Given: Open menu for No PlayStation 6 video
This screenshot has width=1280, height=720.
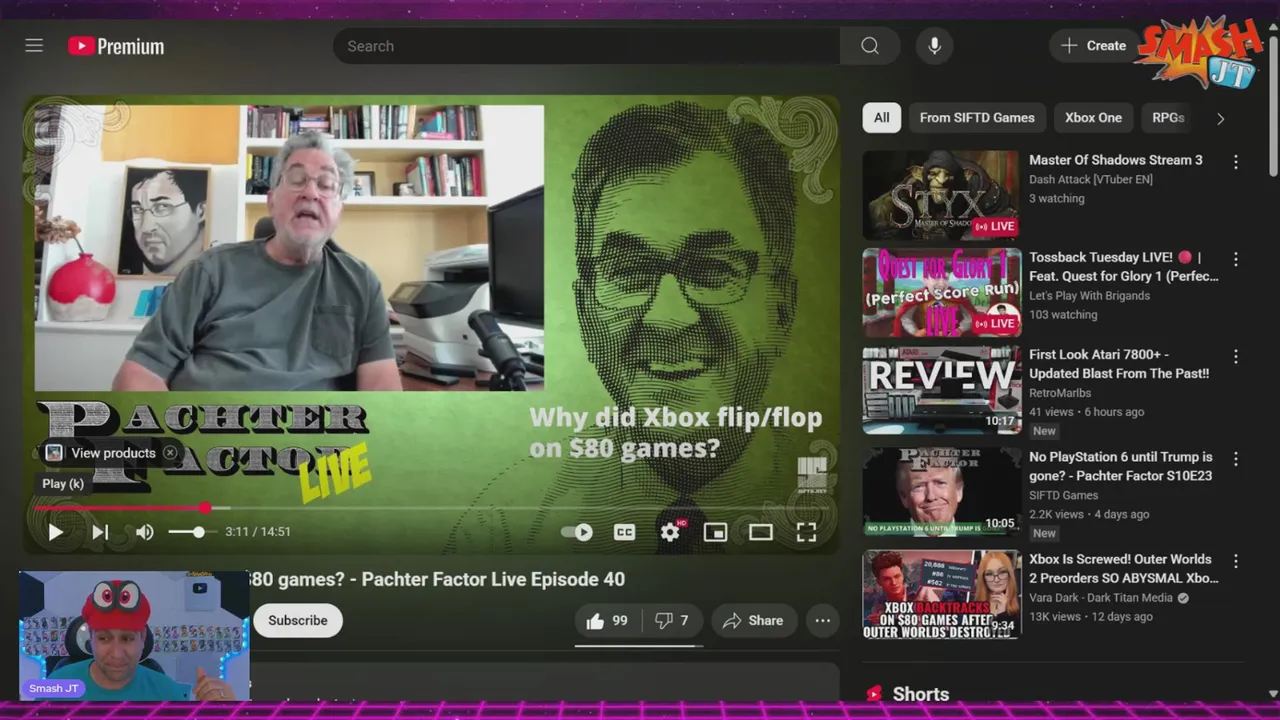Looking at the screenshot, I should 1236,459.
